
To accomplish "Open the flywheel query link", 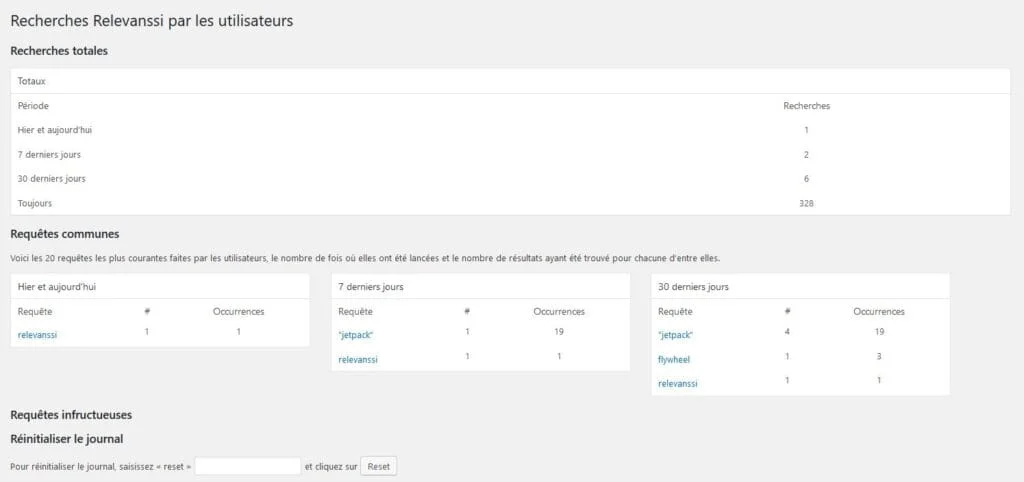I will 674,359.
